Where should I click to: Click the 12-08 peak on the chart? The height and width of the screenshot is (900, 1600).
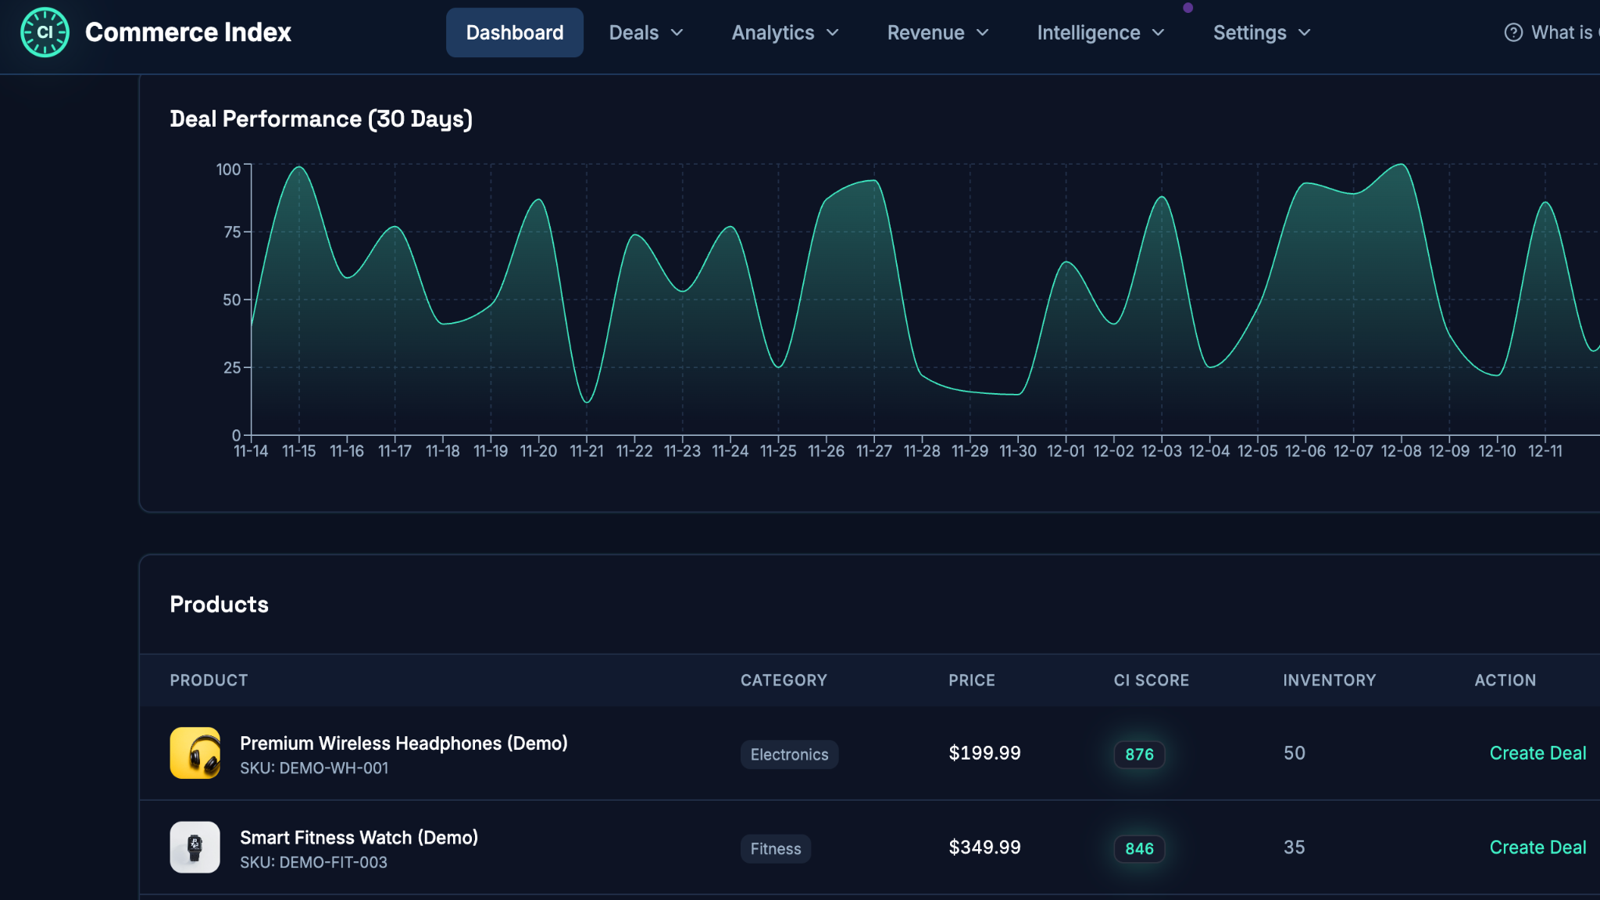coord(1401,166)
